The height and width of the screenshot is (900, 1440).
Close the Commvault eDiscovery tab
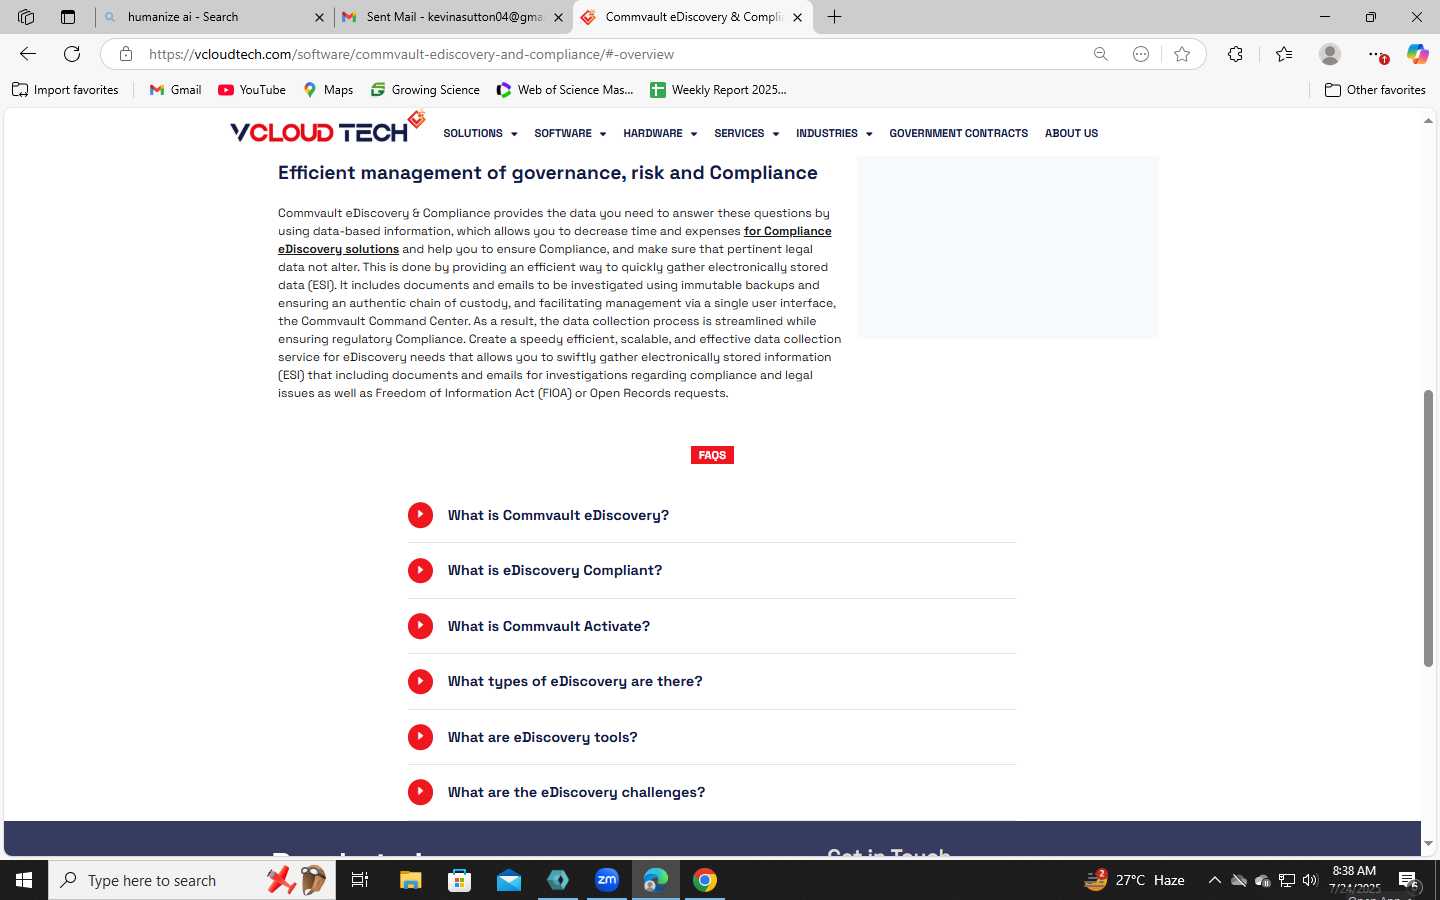pyautogui.click(x=797, y=17)
